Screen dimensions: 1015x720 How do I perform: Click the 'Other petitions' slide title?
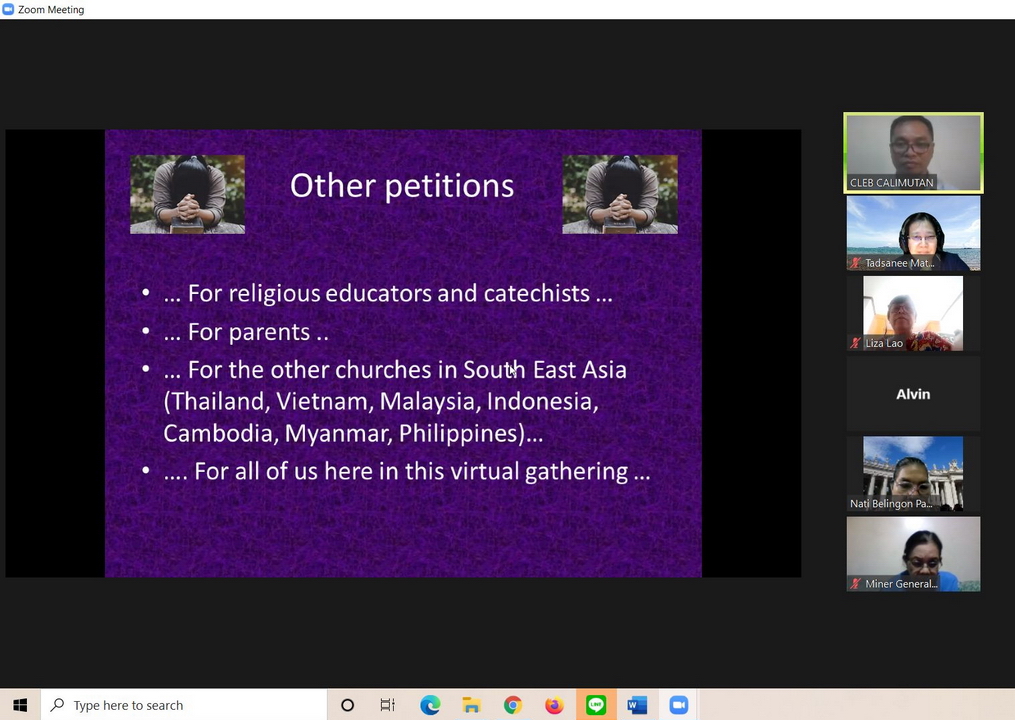pyautogui.click(x=402, y=185)
